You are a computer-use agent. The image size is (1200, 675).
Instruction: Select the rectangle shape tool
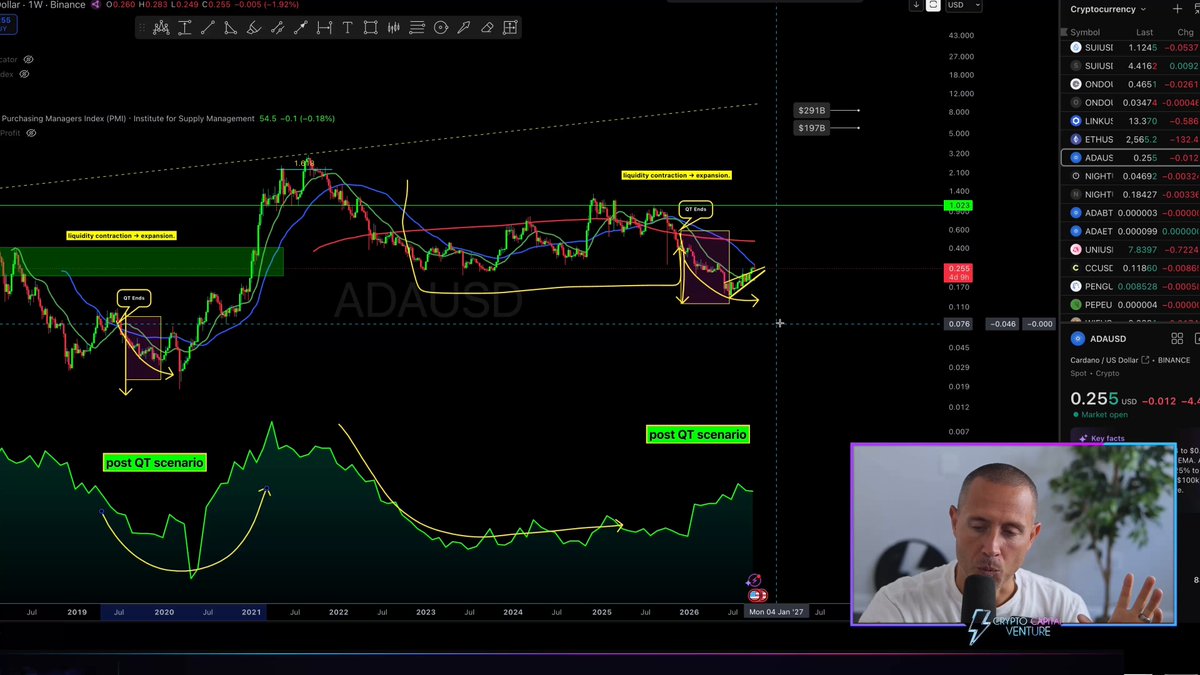pyautogui.click(x=370, y=28)
